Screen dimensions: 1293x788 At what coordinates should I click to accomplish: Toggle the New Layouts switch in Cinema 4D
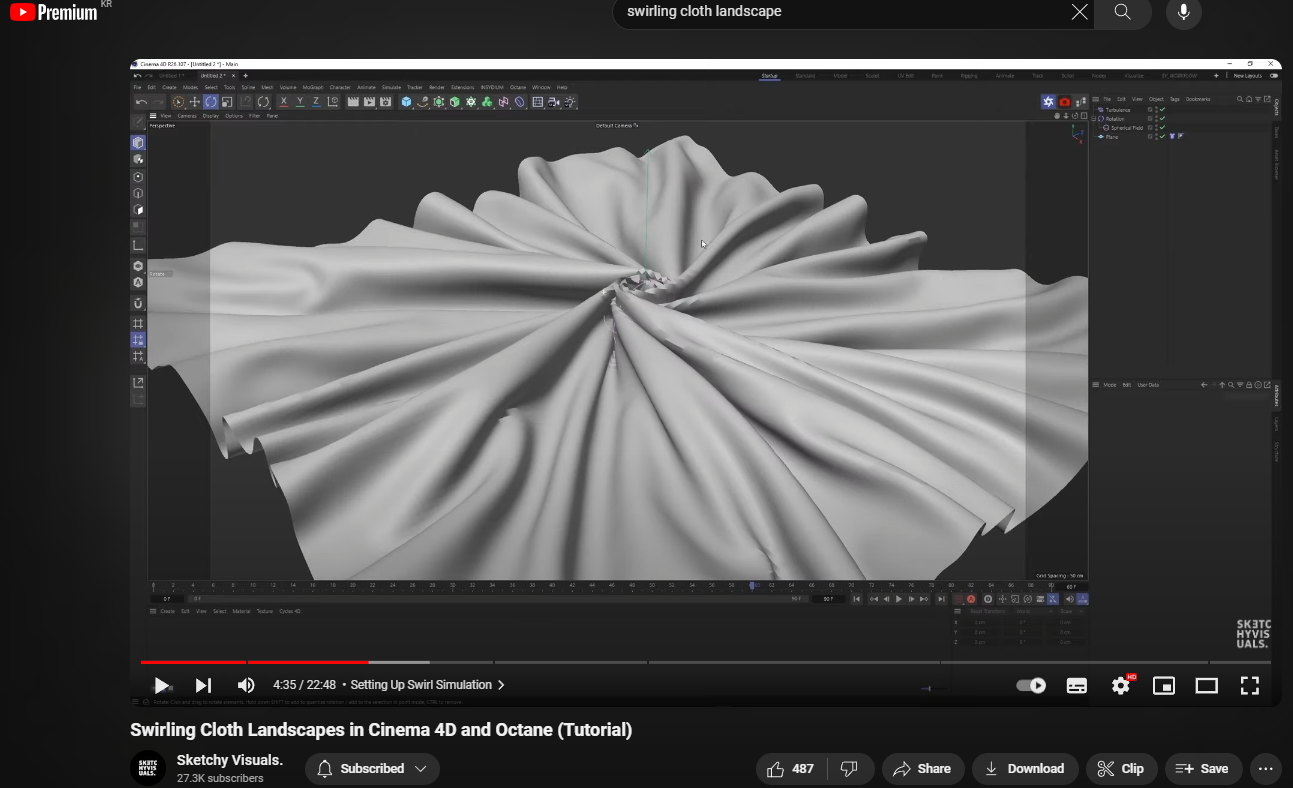click(x=1274, y=76)
